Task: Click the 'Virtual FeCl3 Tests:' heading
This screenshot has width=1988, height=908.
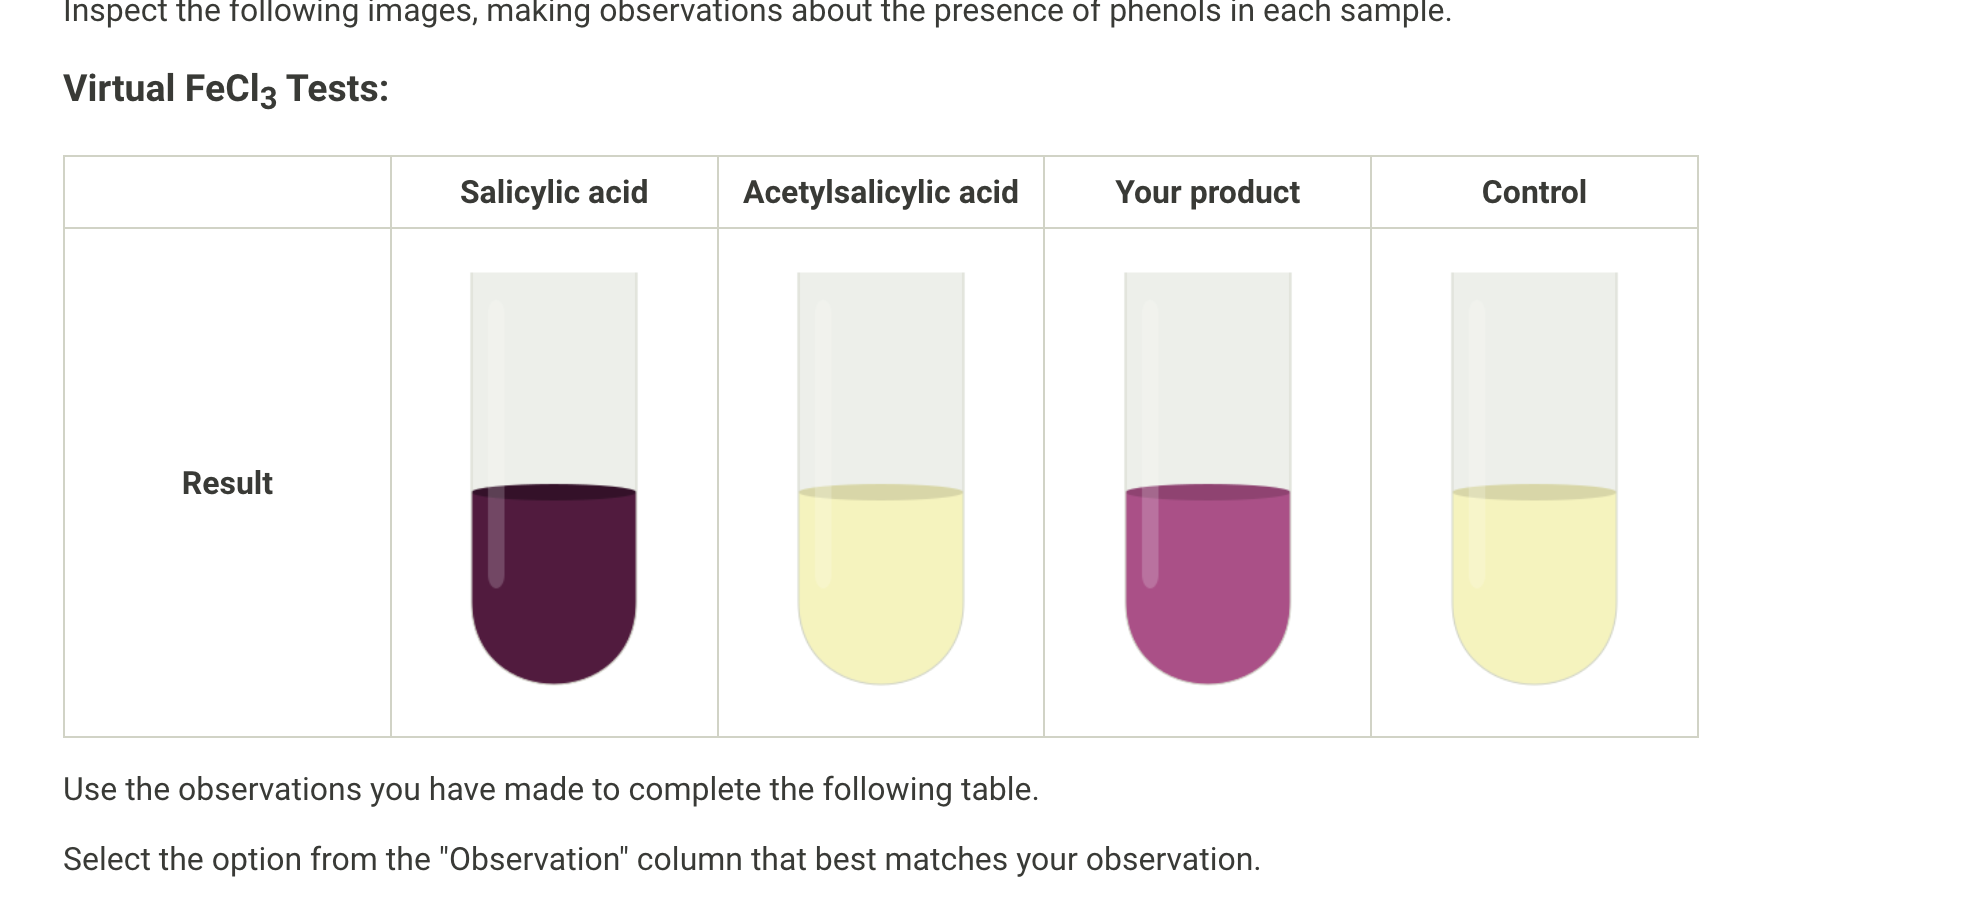Action: click(x=226, y=89)
